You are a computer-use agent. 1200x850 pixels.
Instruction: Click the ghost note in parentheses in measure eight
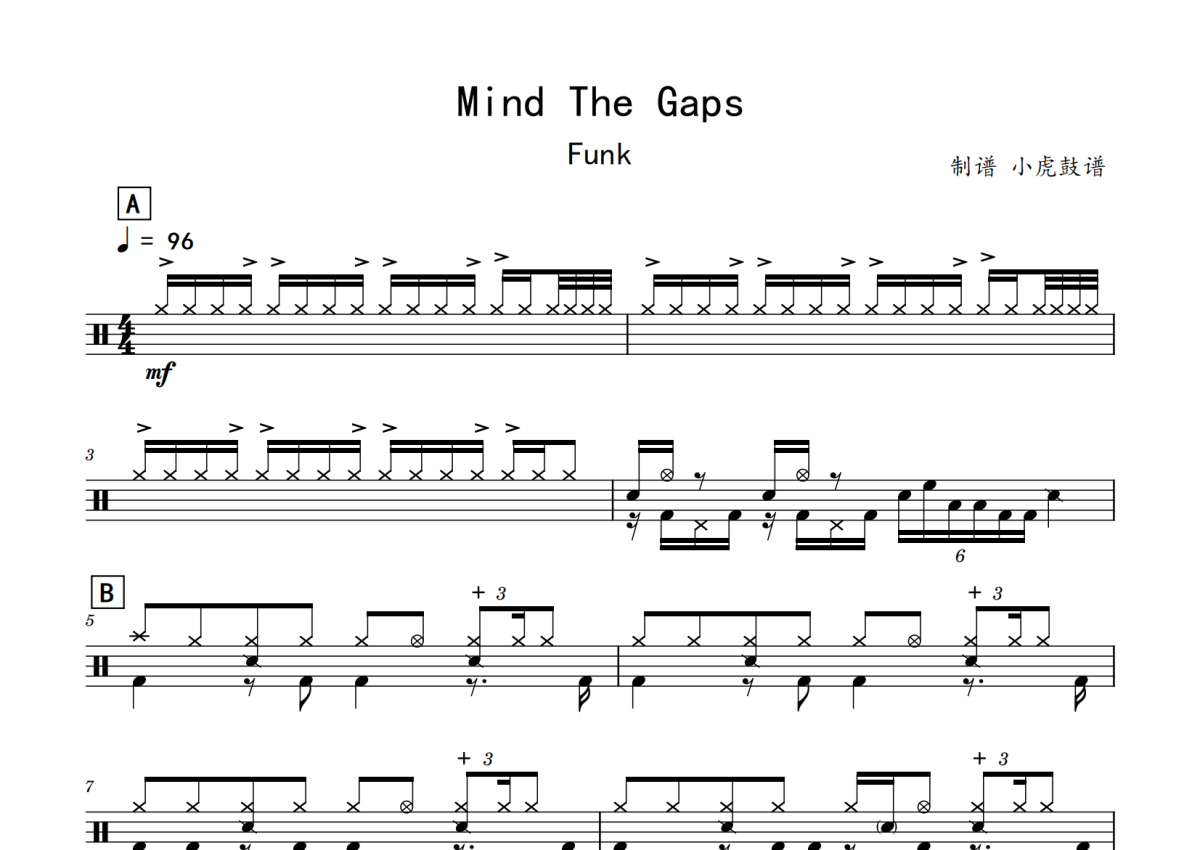coord(886,826)
